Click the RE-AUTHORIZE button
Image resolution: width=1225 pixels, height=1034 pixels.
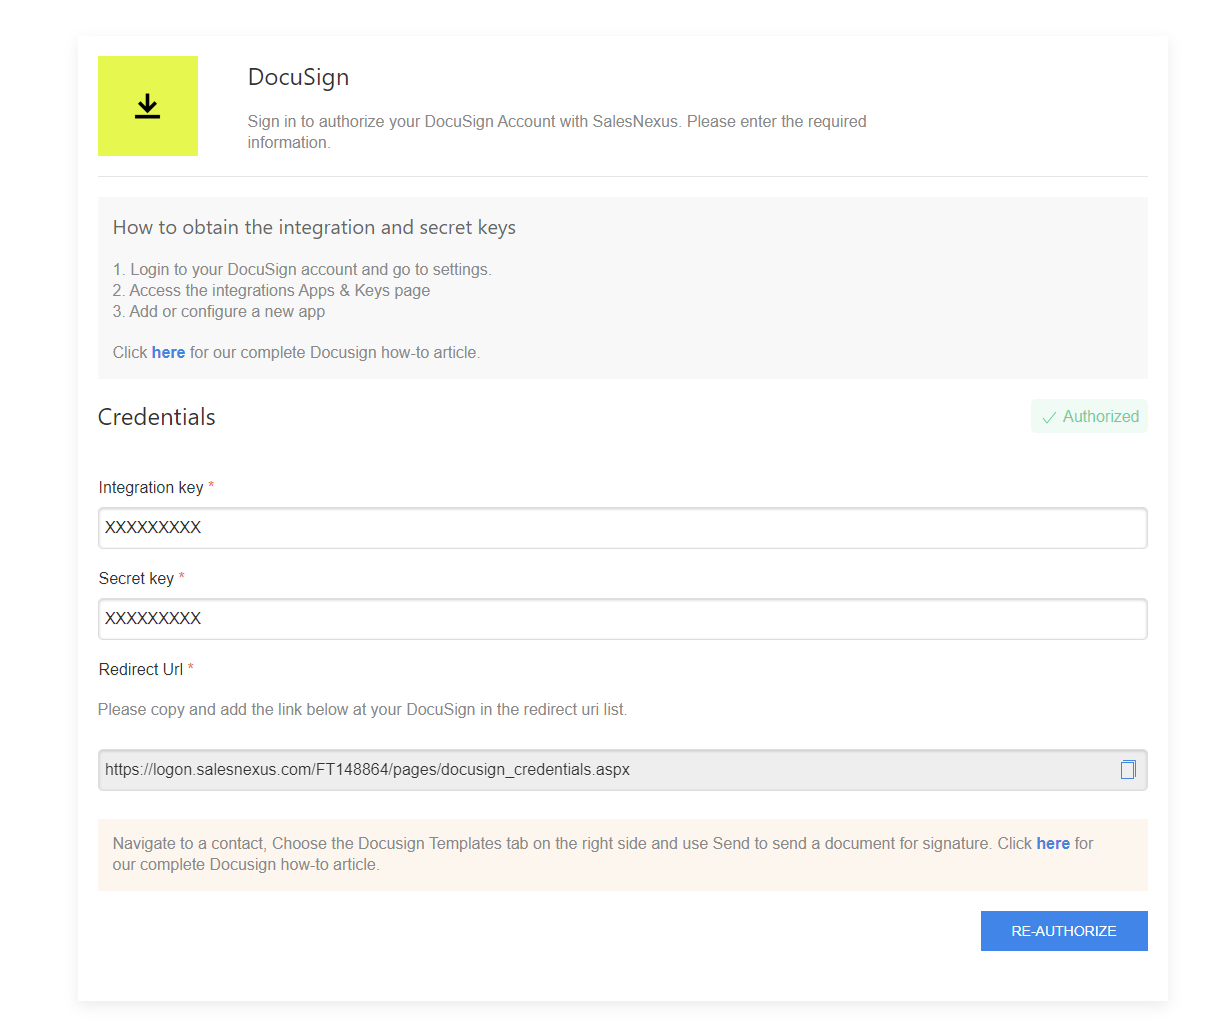click(x=1064, y=931)
